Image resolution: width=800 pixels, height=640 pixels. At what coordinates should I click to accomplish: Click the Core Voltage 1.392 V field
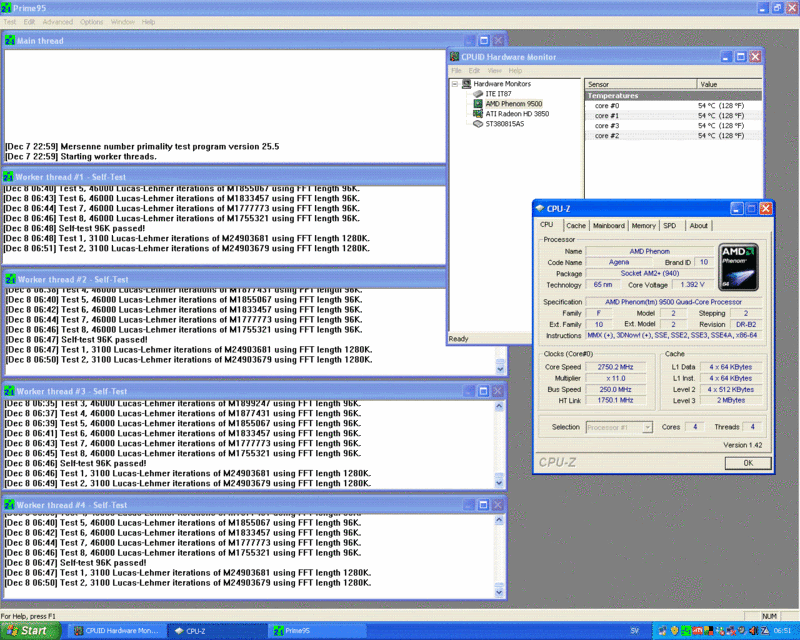tap(692, 285)
